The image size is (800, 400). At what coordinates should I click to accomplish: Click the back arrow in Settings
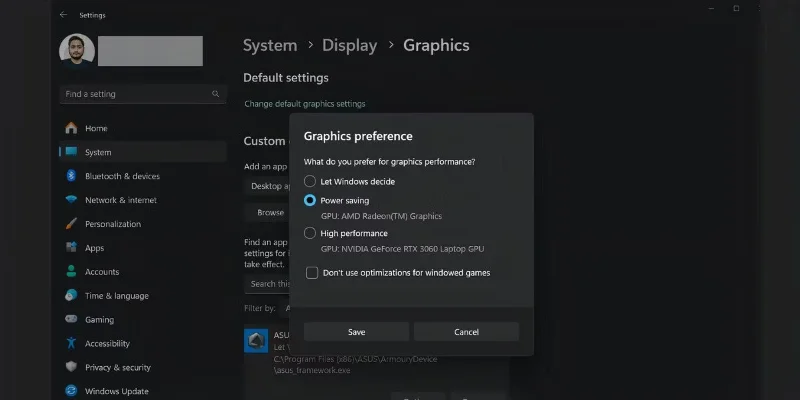[x=63, y=15]
